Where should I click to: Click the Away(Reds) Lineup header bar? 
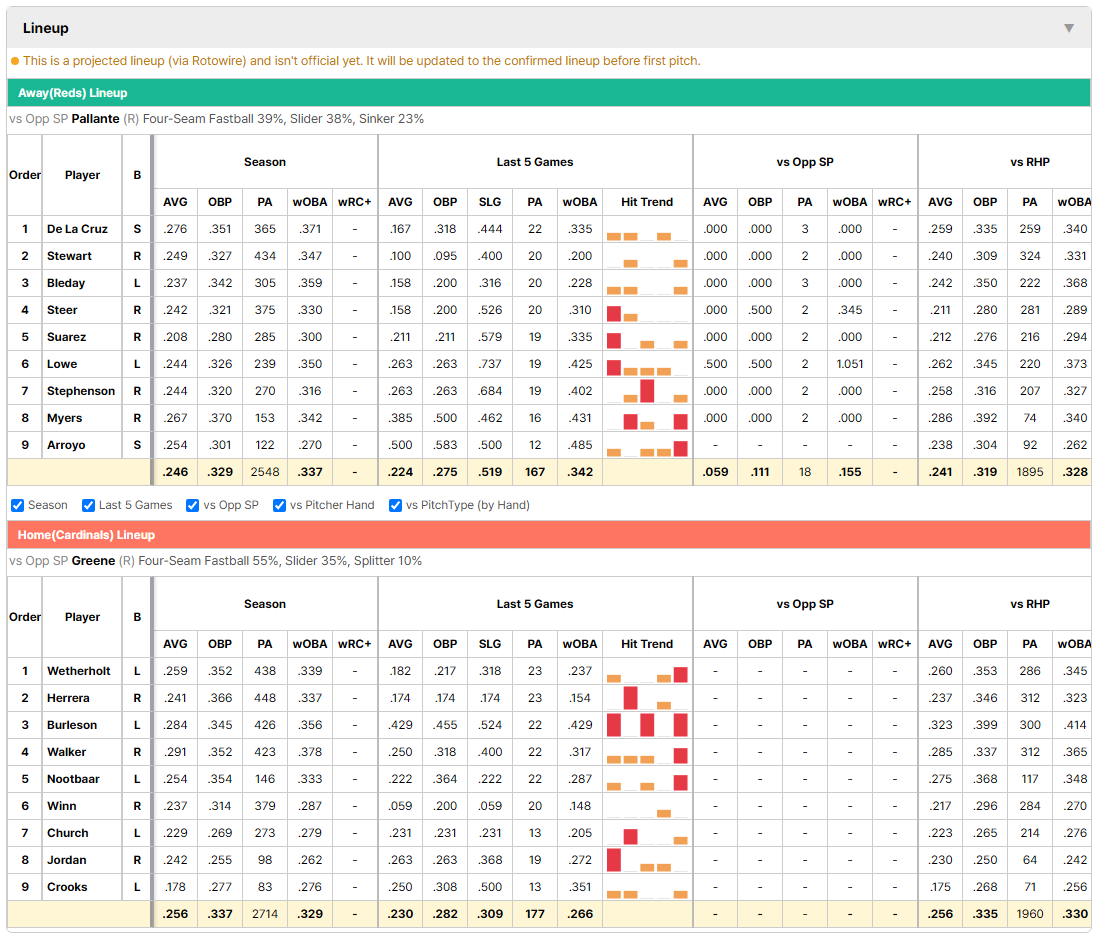tap(548, 93)
